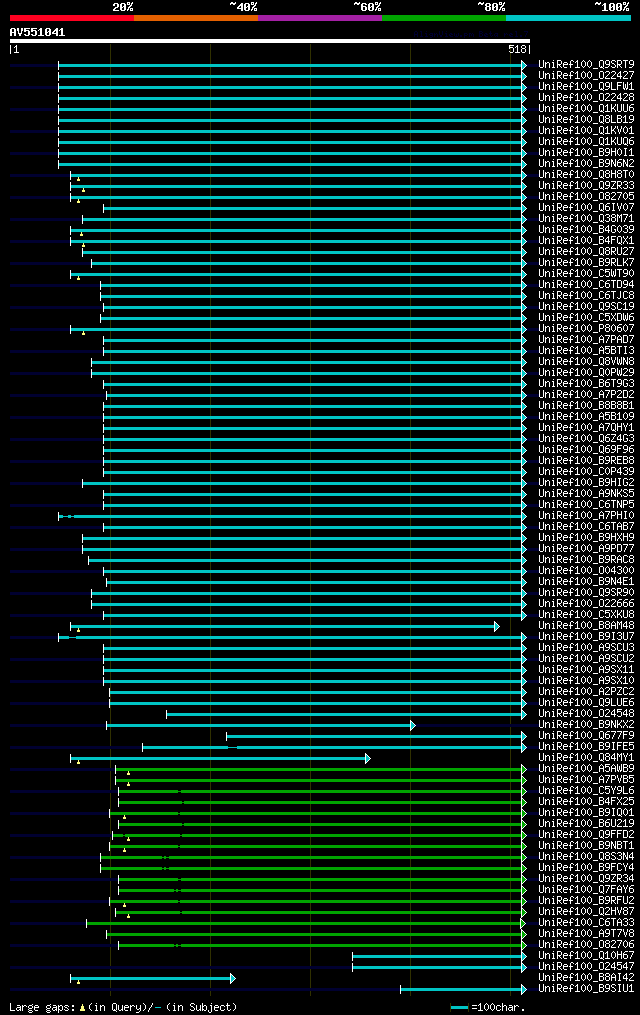Click the Q84MY1 alignment end arrow
The width and height of the screenshot is (640, 1015).
coord(368,759)
